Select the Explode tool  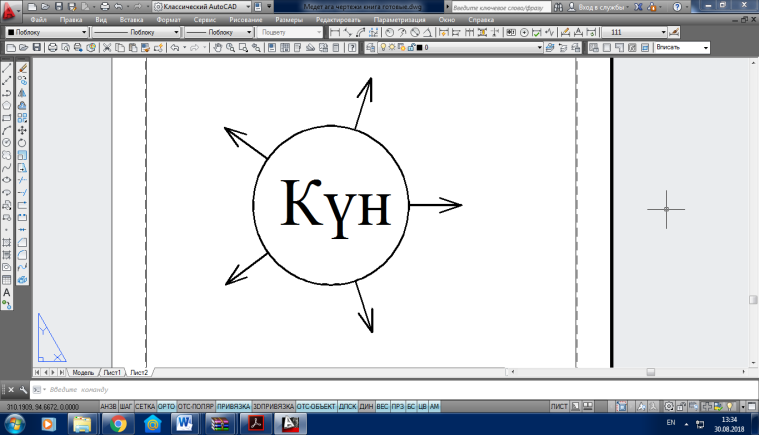(22, 280)
